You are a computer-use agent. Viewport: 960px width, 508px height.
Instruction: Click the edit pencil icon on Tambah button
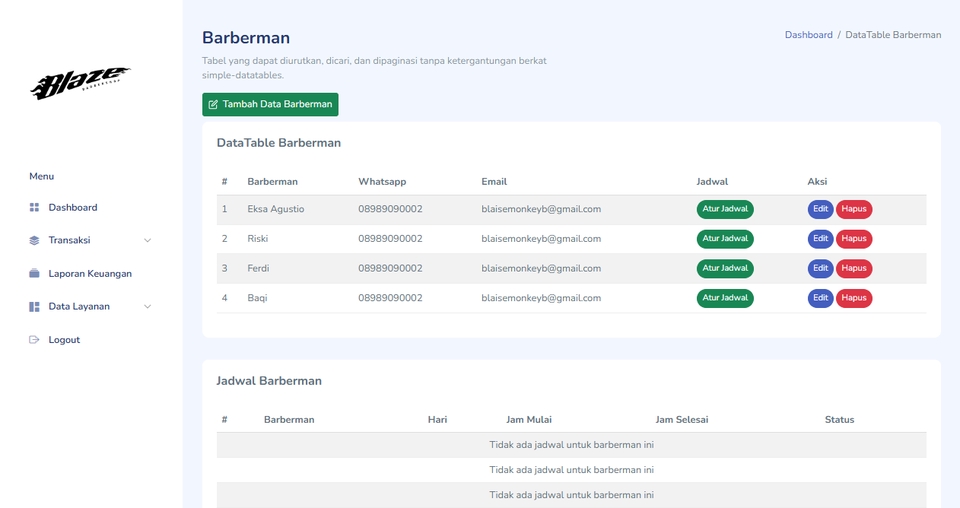[213, 105]
